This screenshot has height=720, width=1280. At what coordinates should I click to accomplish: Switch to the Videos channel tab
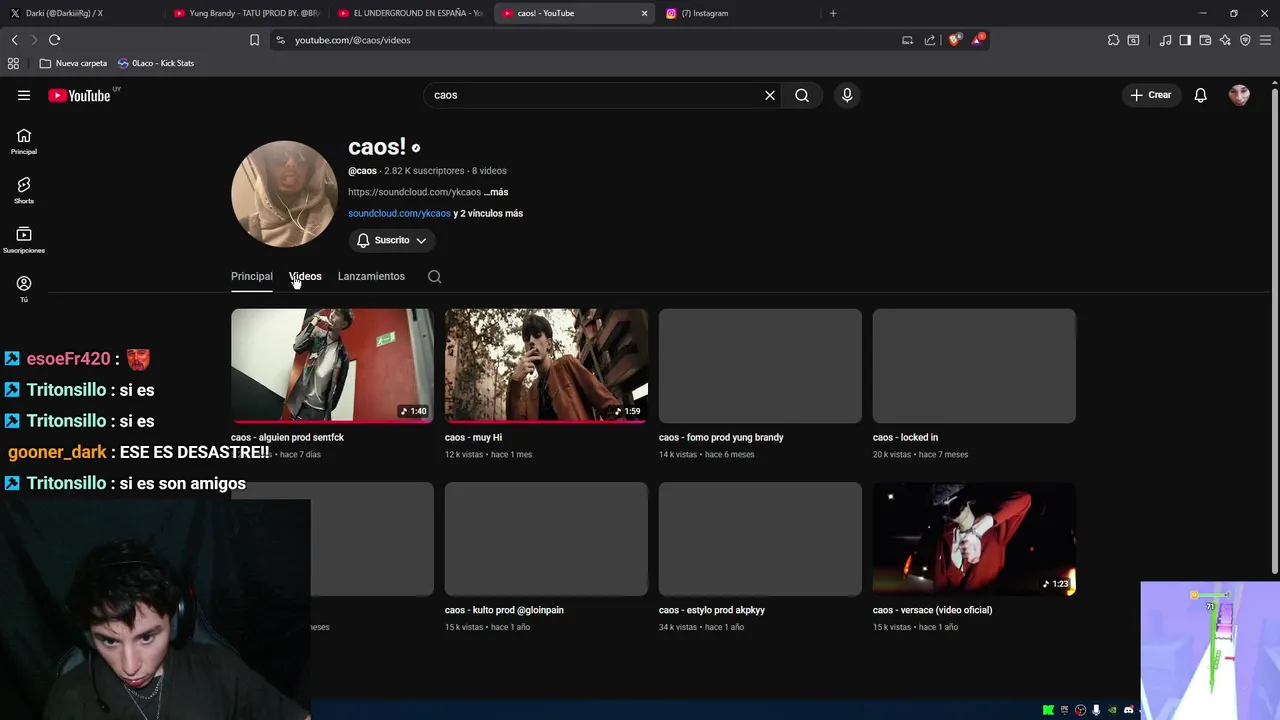305,276
